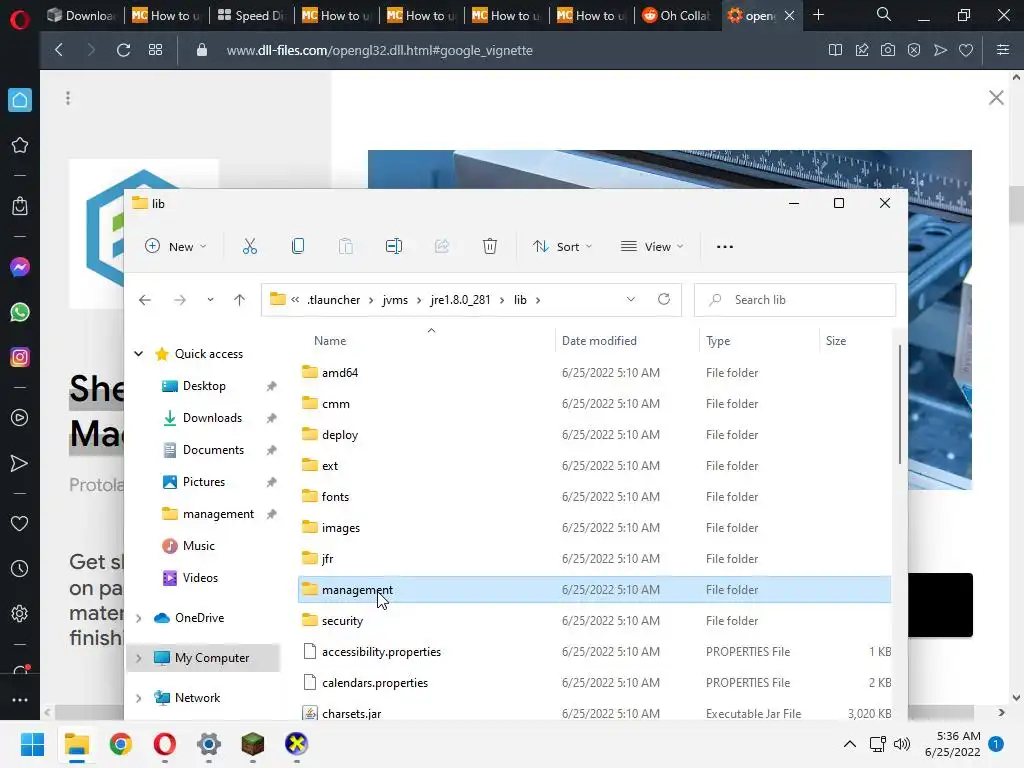
Task: Open the See more ellipsis menu in Explorer
Action: [x=725, y=247]
